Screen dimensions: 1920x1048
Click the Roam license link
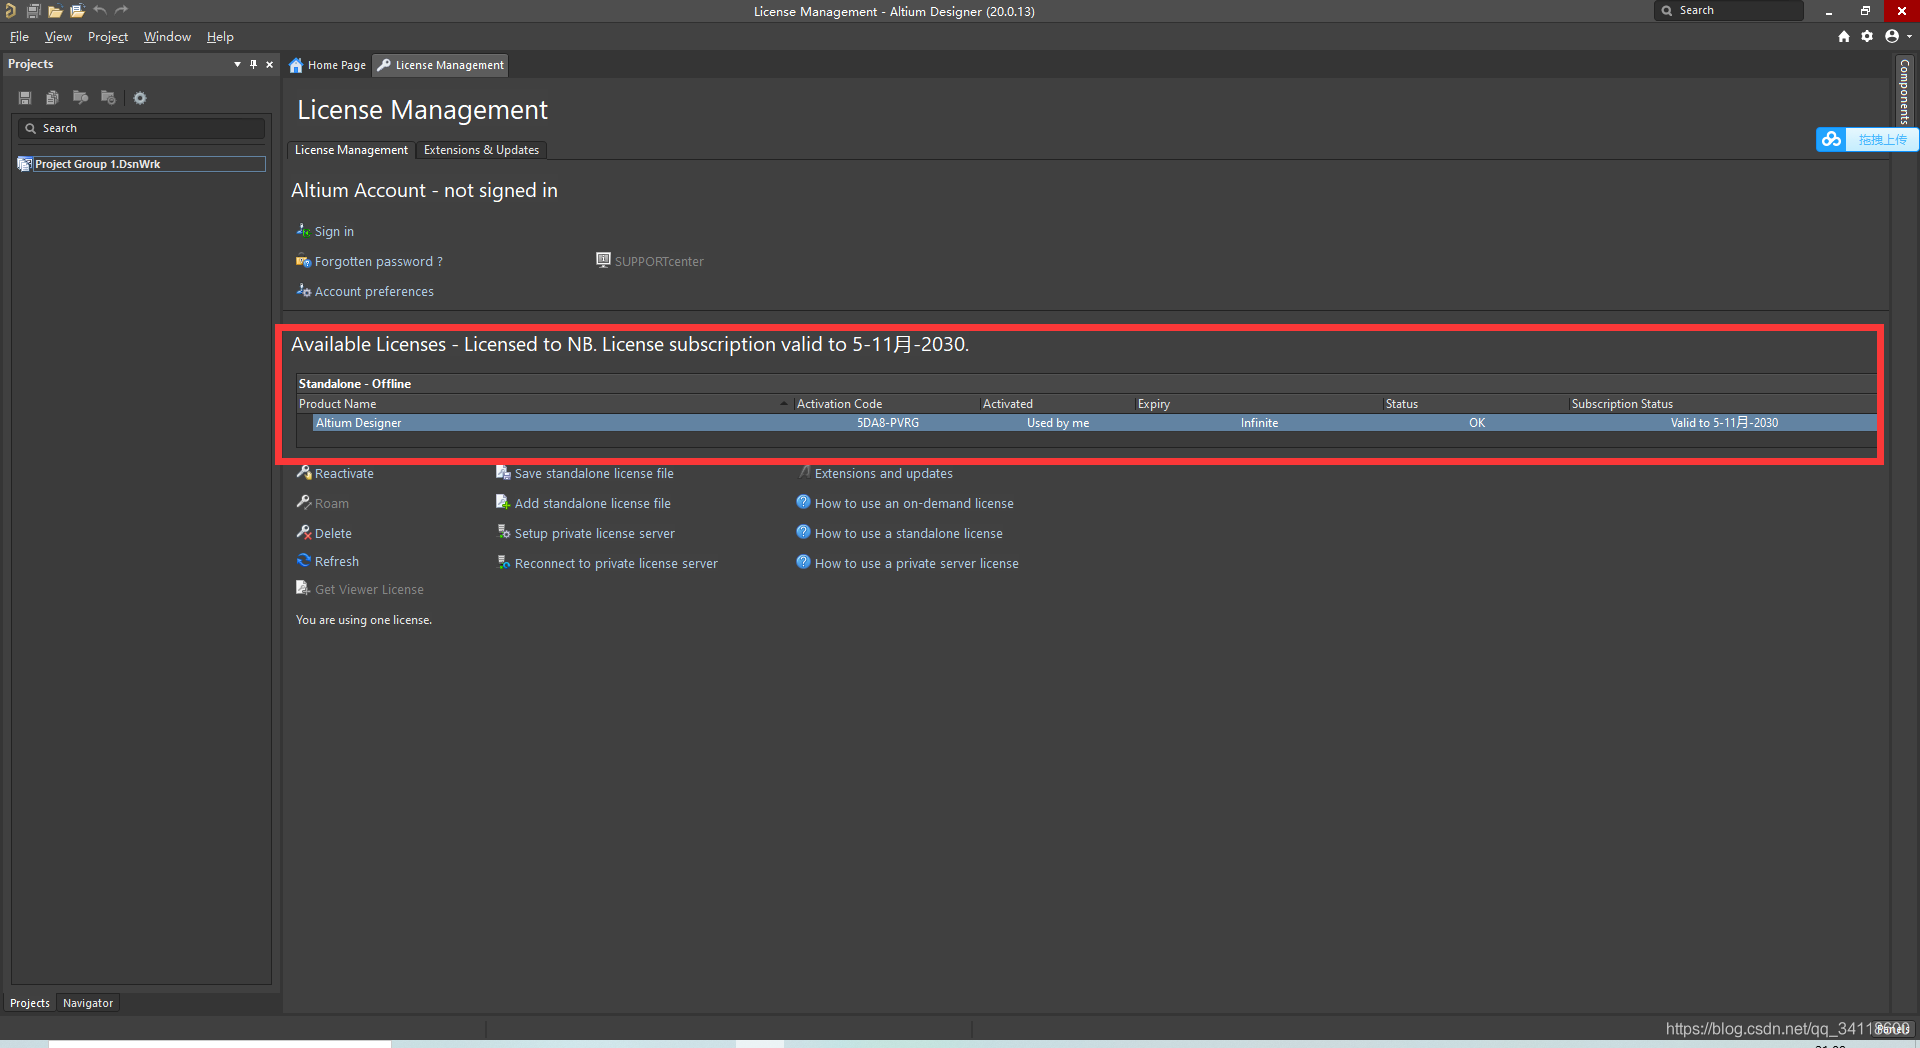(x=332, y=504)
